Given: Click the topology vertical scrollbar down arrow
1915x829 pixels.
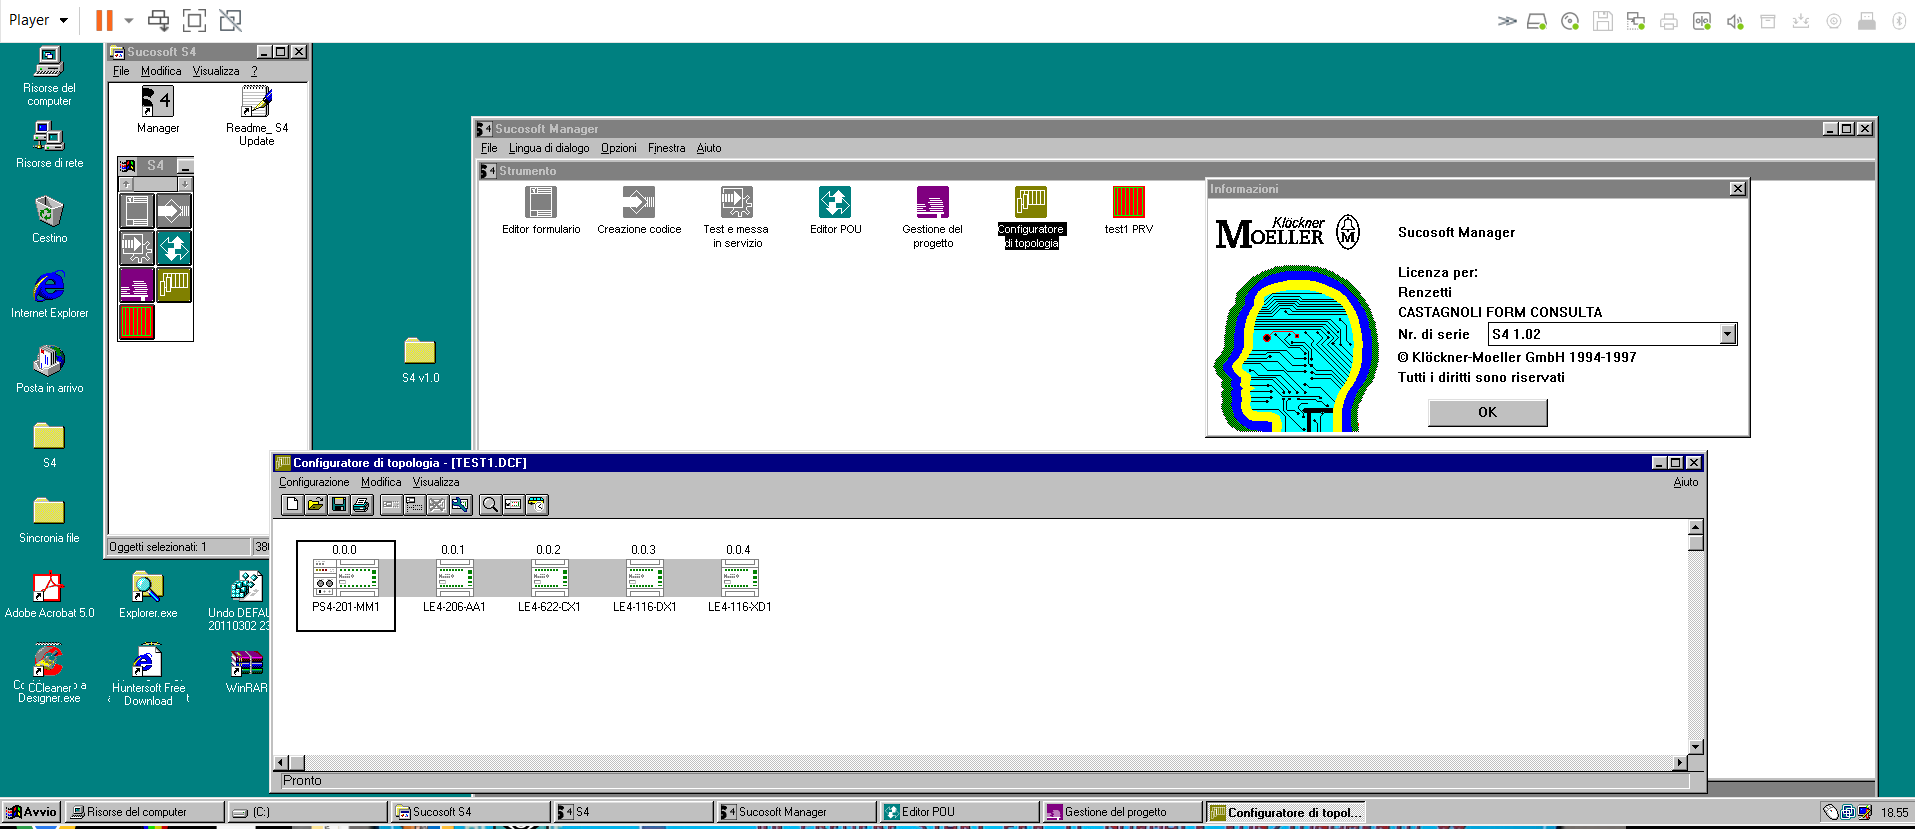Looking at the screenshot, I should click(1695, 746).
